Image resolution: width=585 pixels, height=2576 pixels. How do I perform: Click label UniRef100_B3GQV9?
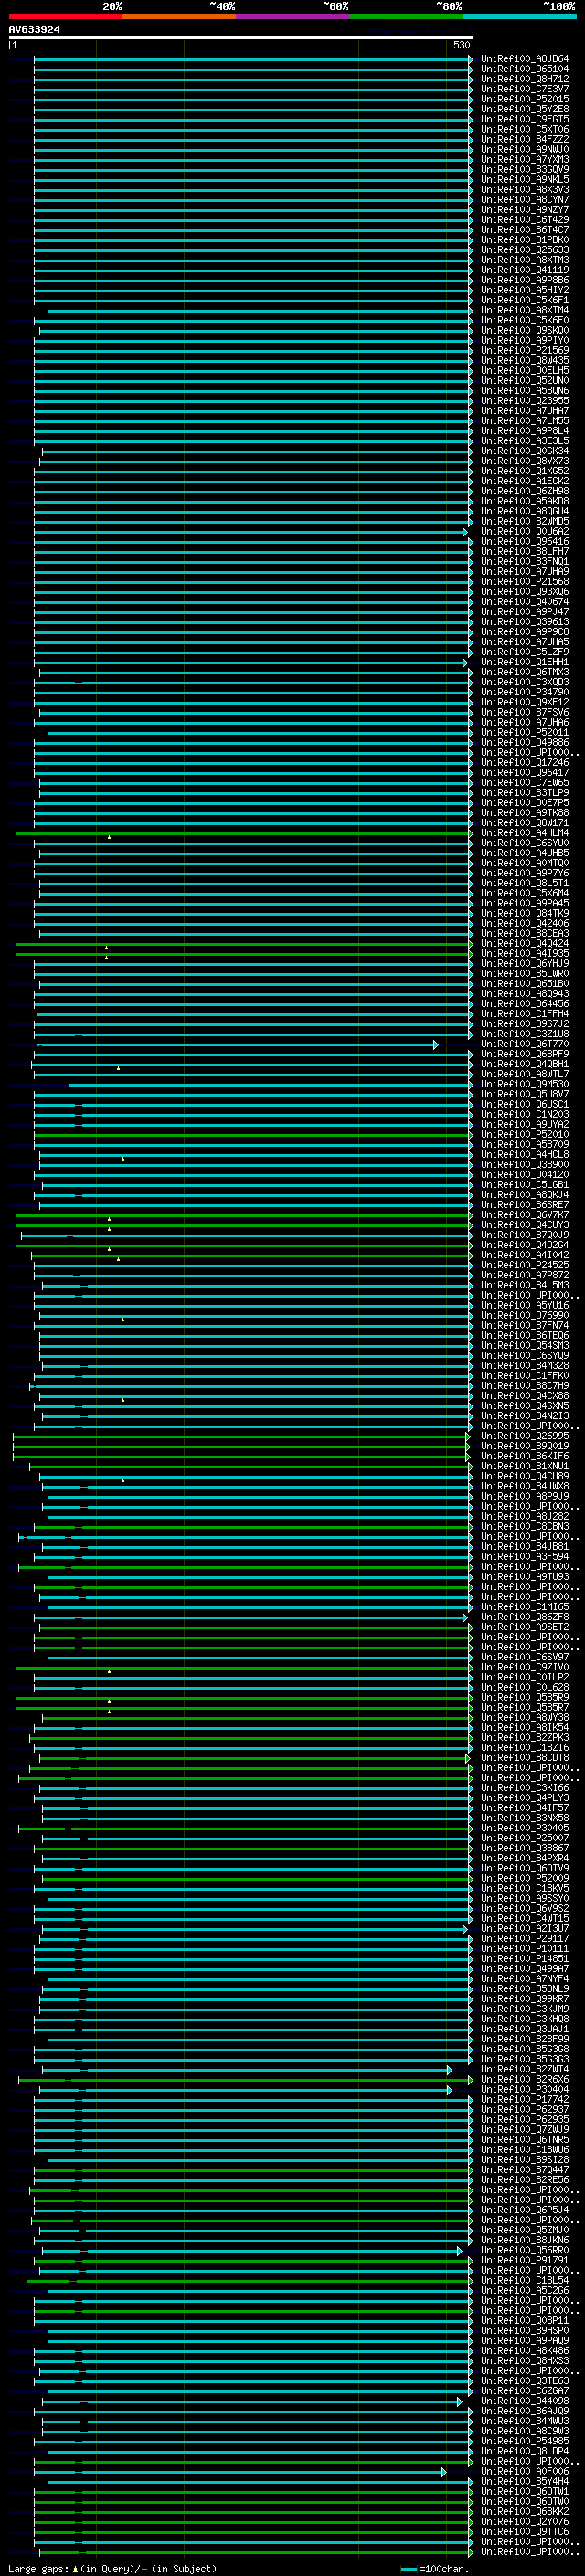point(525,169)
